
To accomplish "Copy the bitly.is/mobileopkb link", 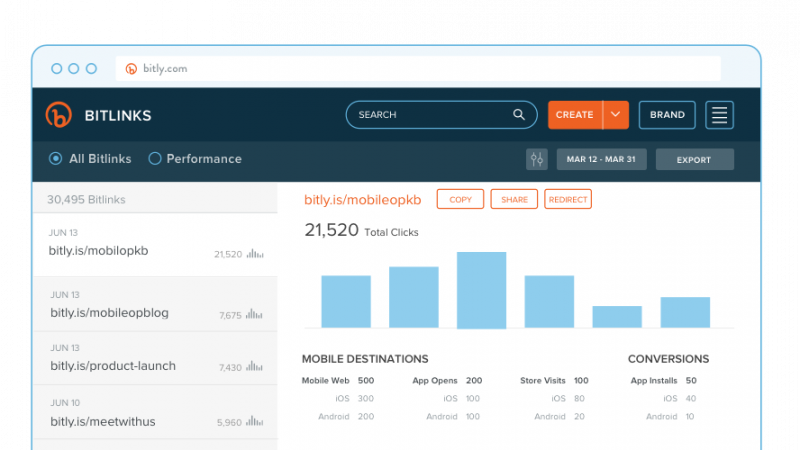I will (x=460, y=199).
